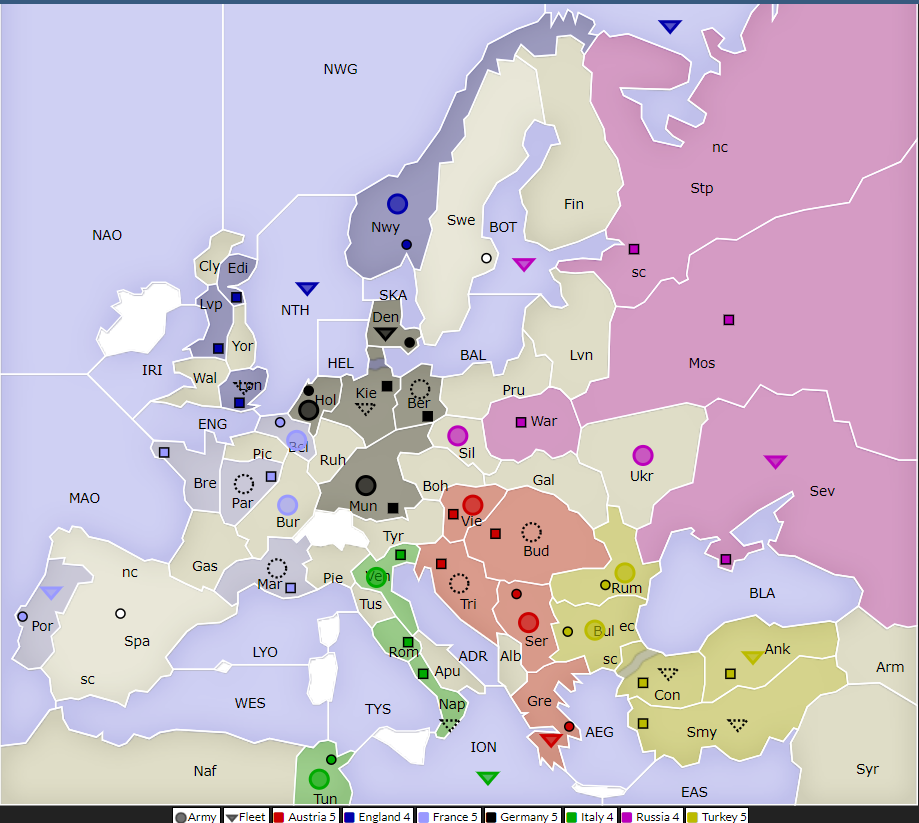
Task: Select the dotted fleet outline in Kiel
Action: coord(366,409)
